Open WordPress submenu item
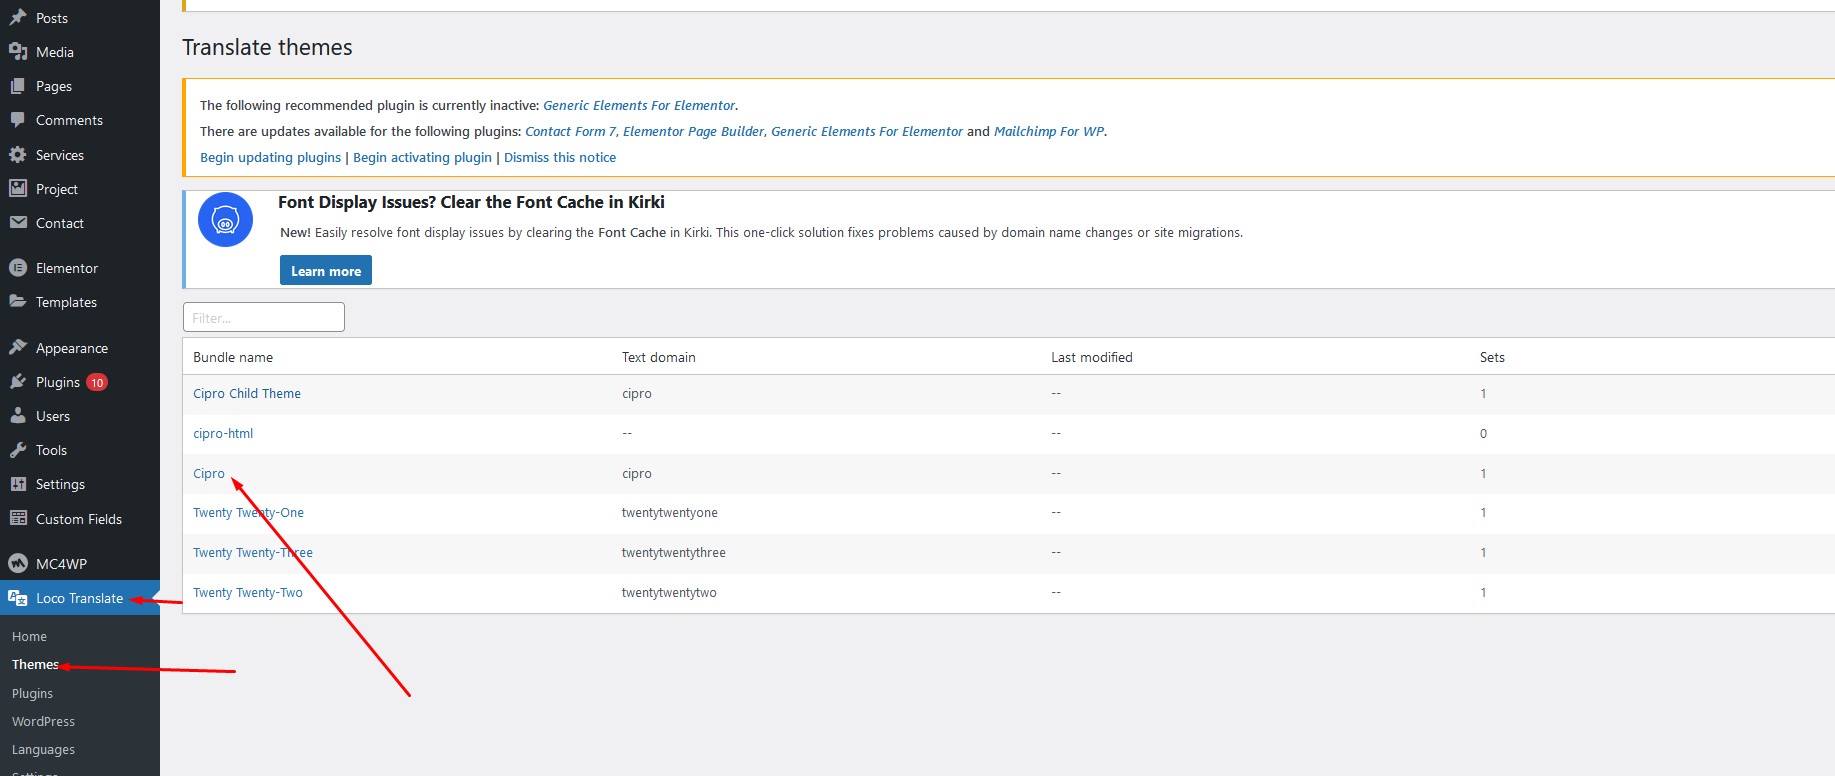The image size is (1835, 776). [x=43, y=721]
